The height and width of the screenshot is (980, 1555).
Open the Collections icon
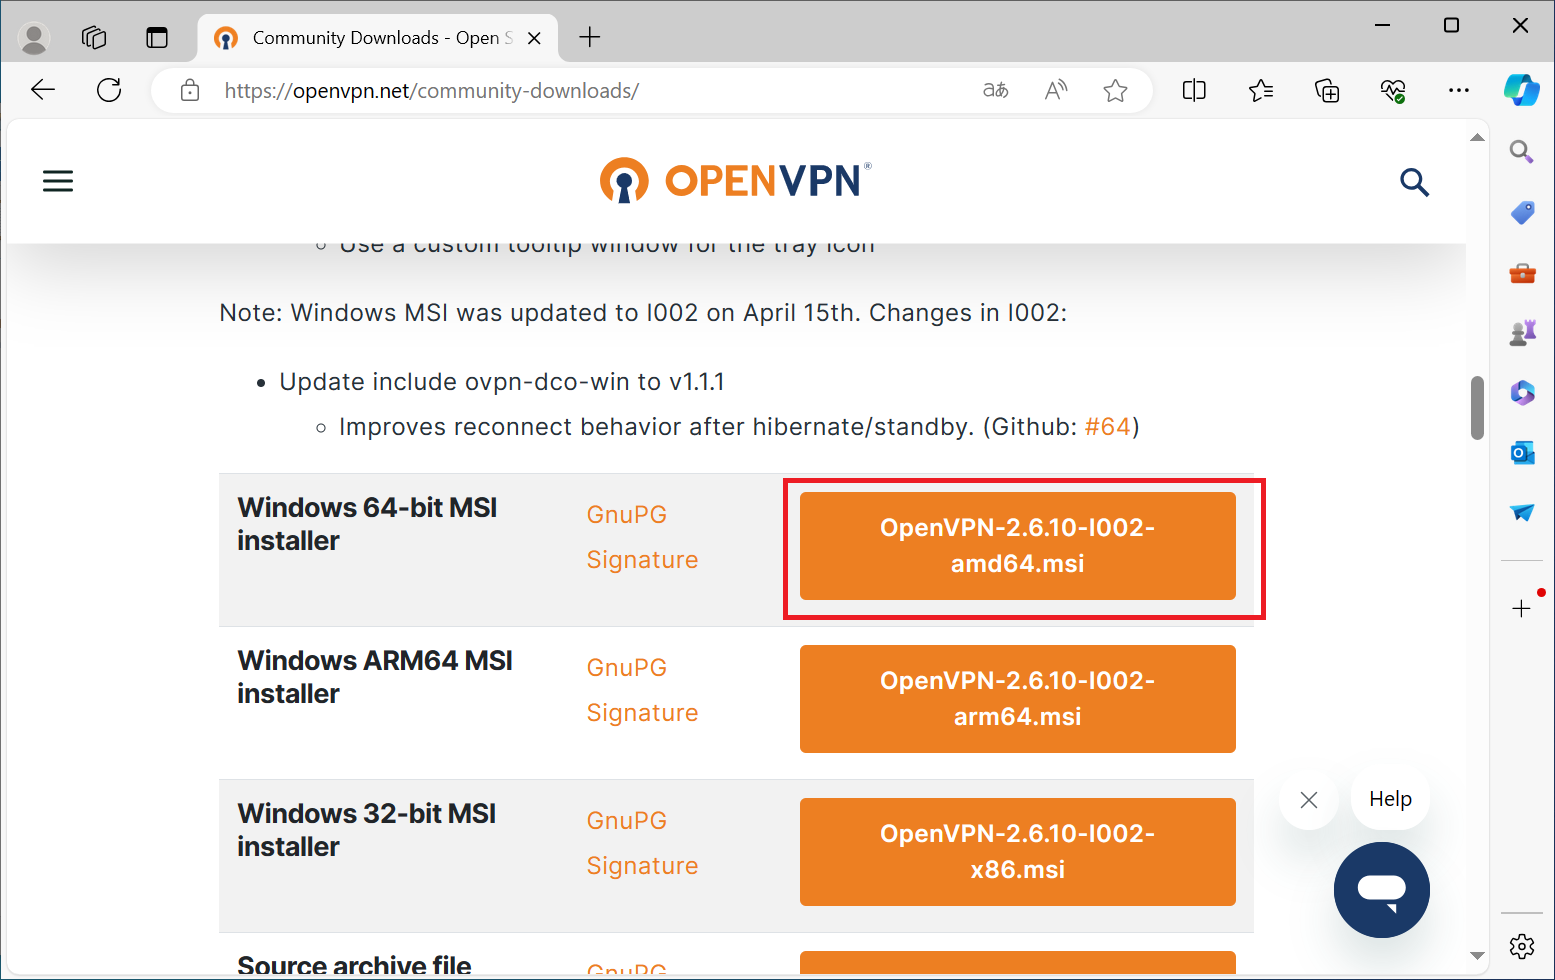[x=1327, y=91]
